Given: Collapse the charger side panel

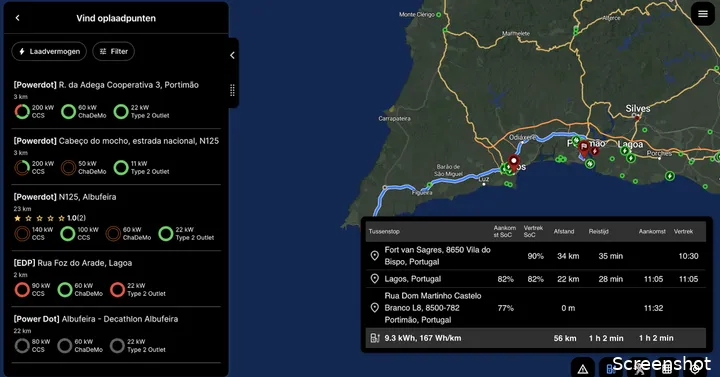Looking at the screenshot, I should (232, 55).
